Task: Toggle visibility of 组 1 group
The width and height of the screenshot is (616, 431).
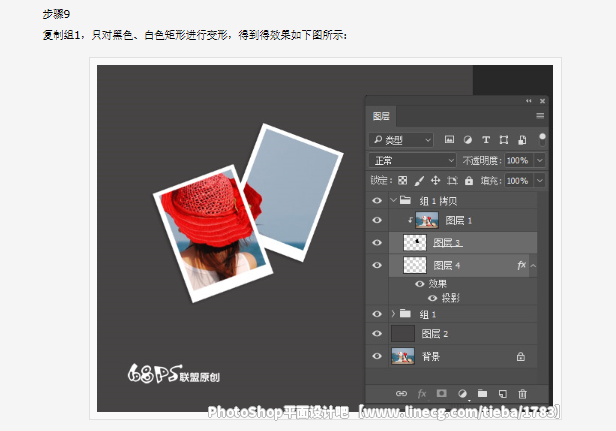Action: pyautogui.click(x=377, y=314)
